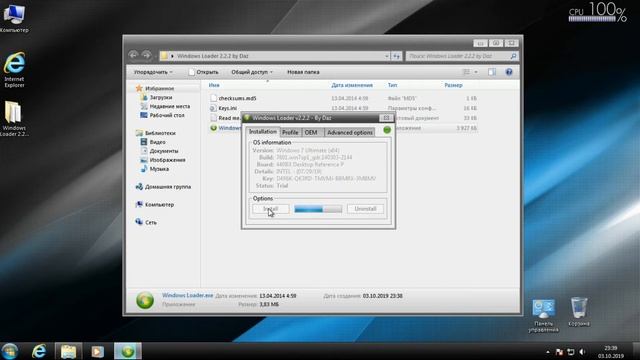Open the network tray icon

click(x=571, y=352)
